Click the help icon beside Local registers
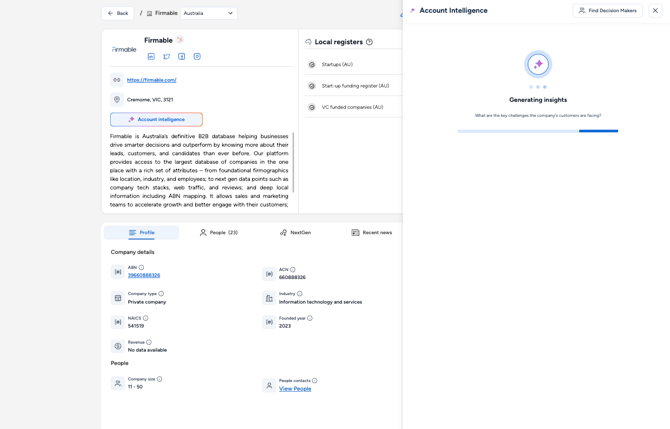This screenshot has width=670, height=429. point(369,42)
